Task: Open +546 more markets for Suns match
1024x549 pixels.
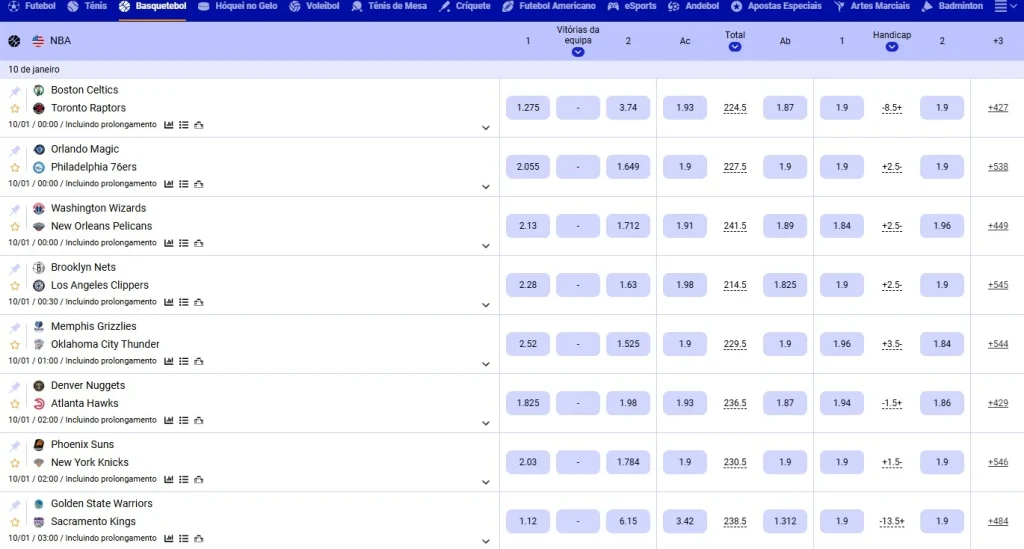Action: pos(997,462)
